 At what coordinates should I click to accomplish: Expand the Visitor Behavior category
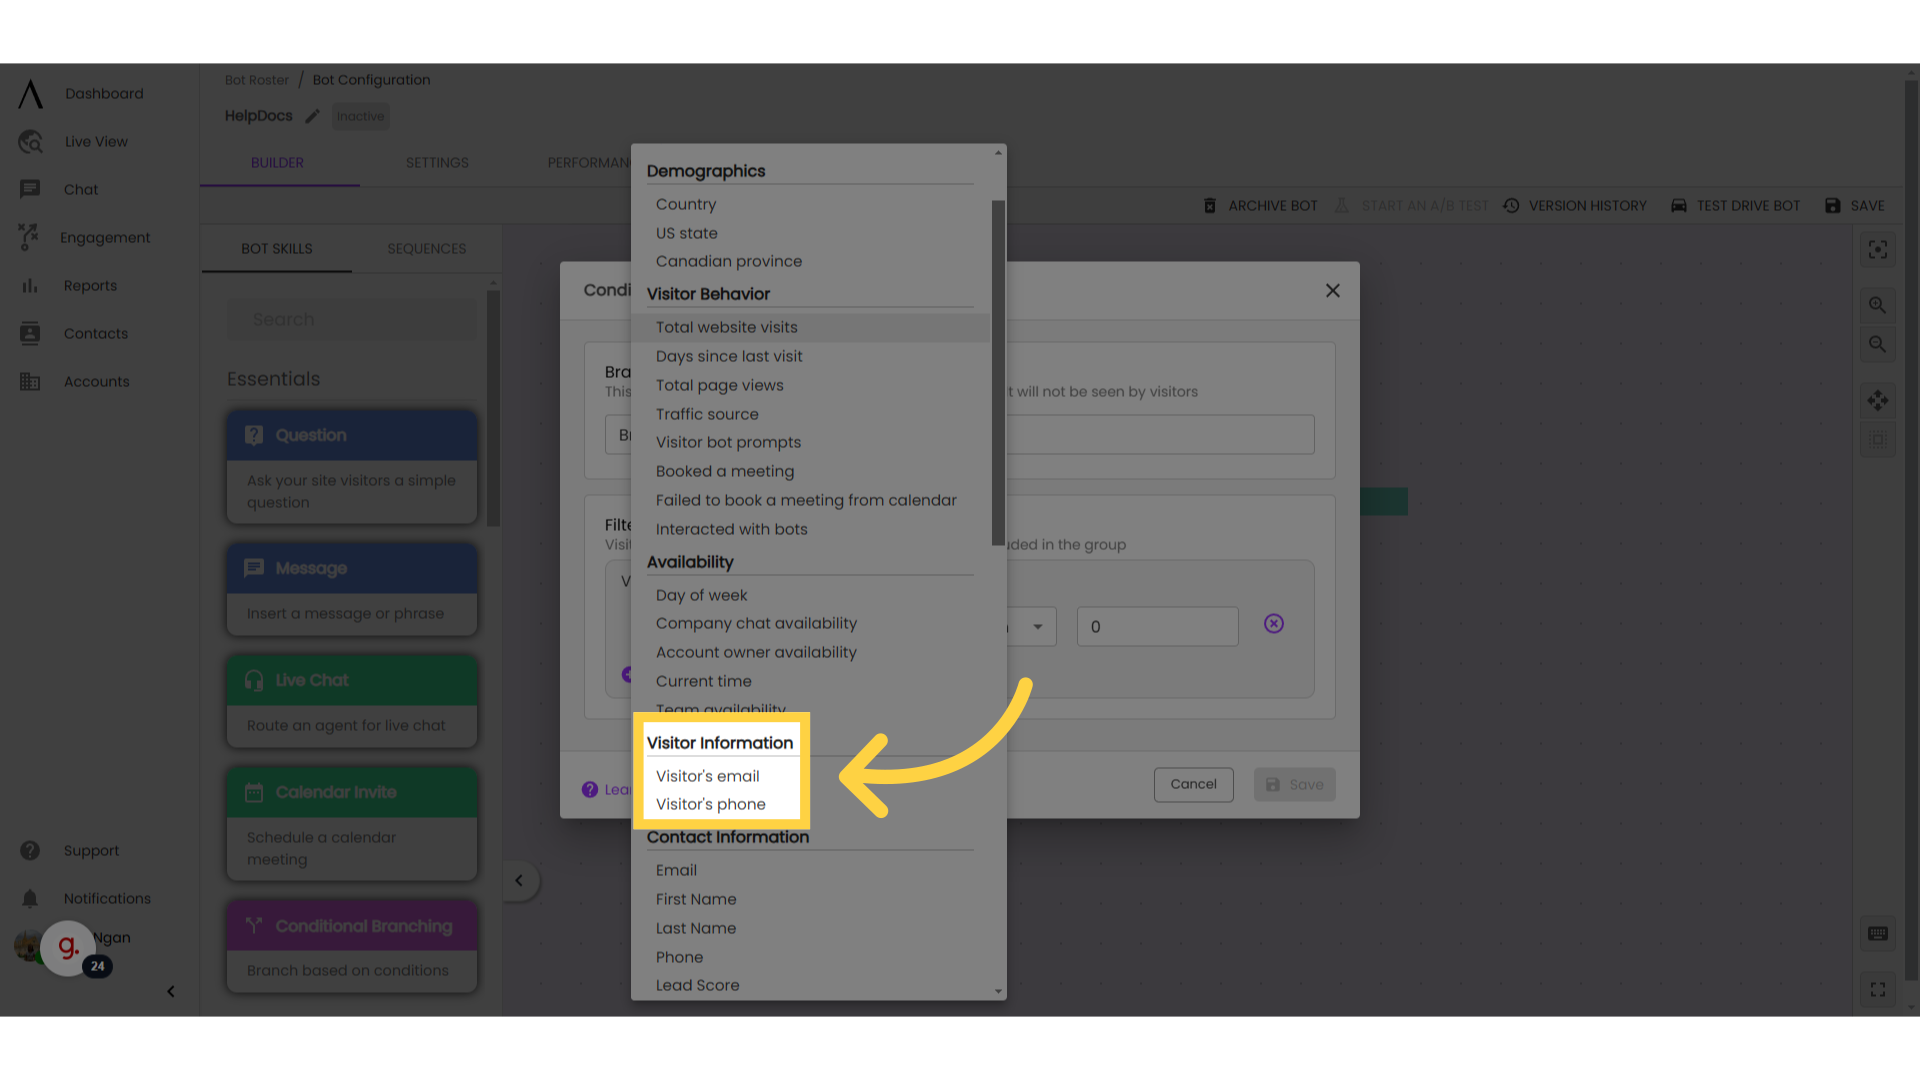tap(708, 293)
